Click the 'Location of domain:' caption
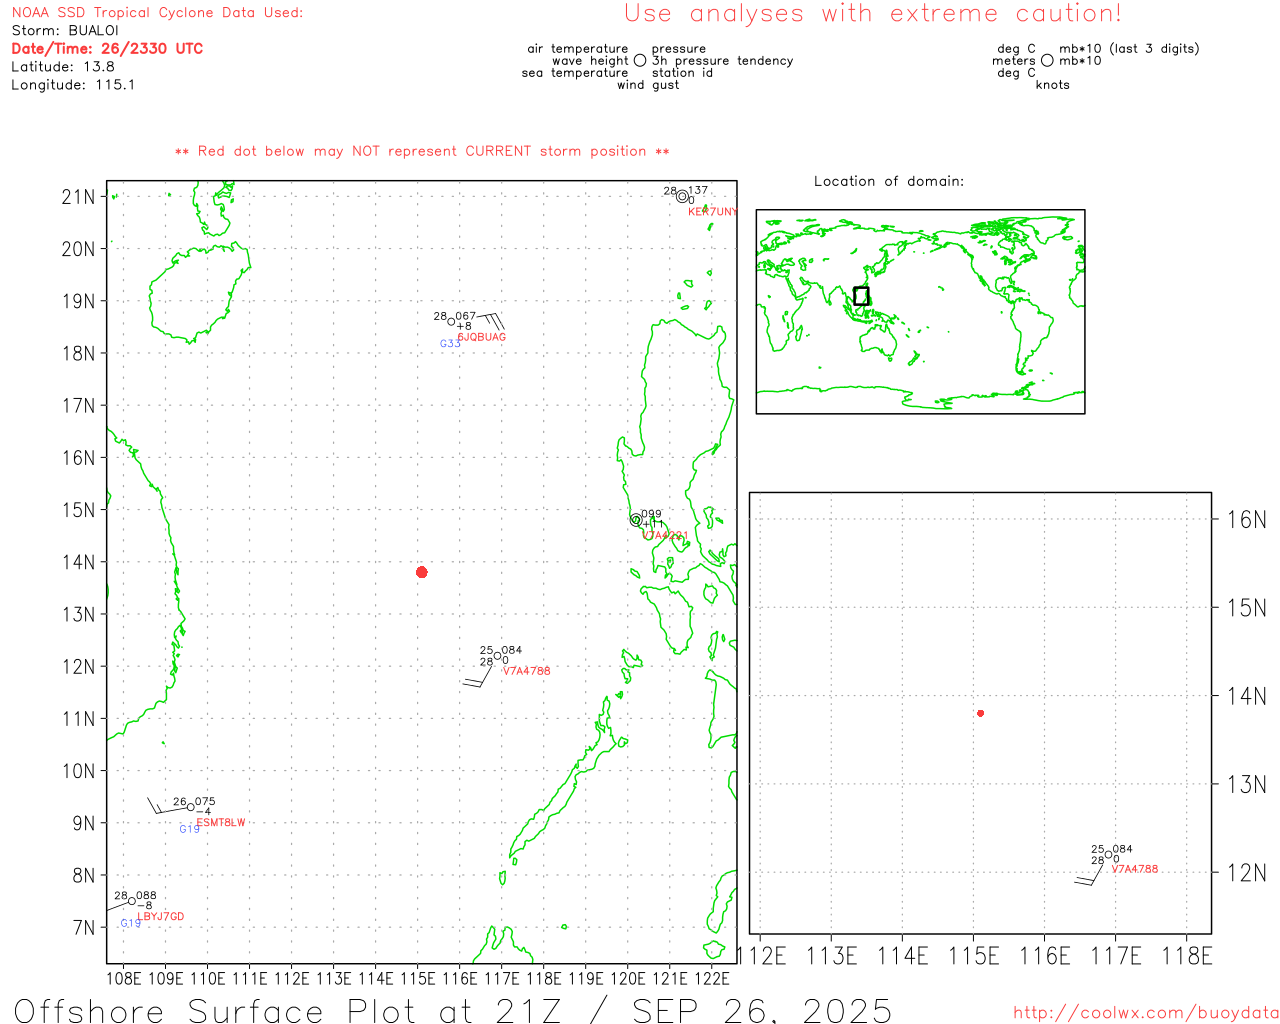Image resolution: width=1280 pixels, height=1024 pixels. coord(889,181)
